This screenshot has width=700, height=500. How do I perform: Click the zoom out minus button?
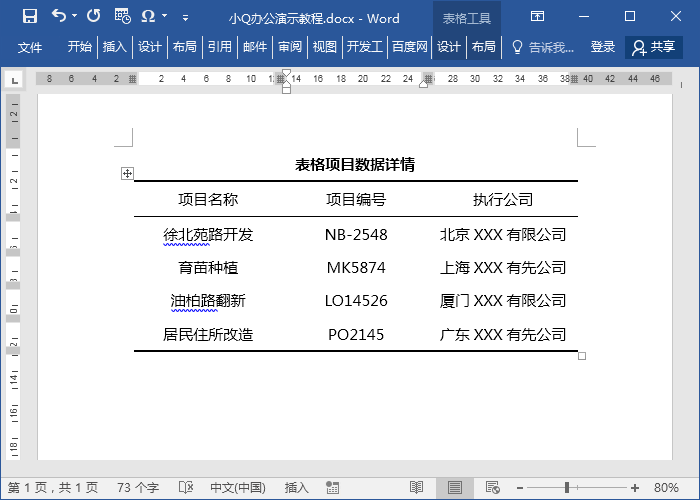tap(520, 488)
